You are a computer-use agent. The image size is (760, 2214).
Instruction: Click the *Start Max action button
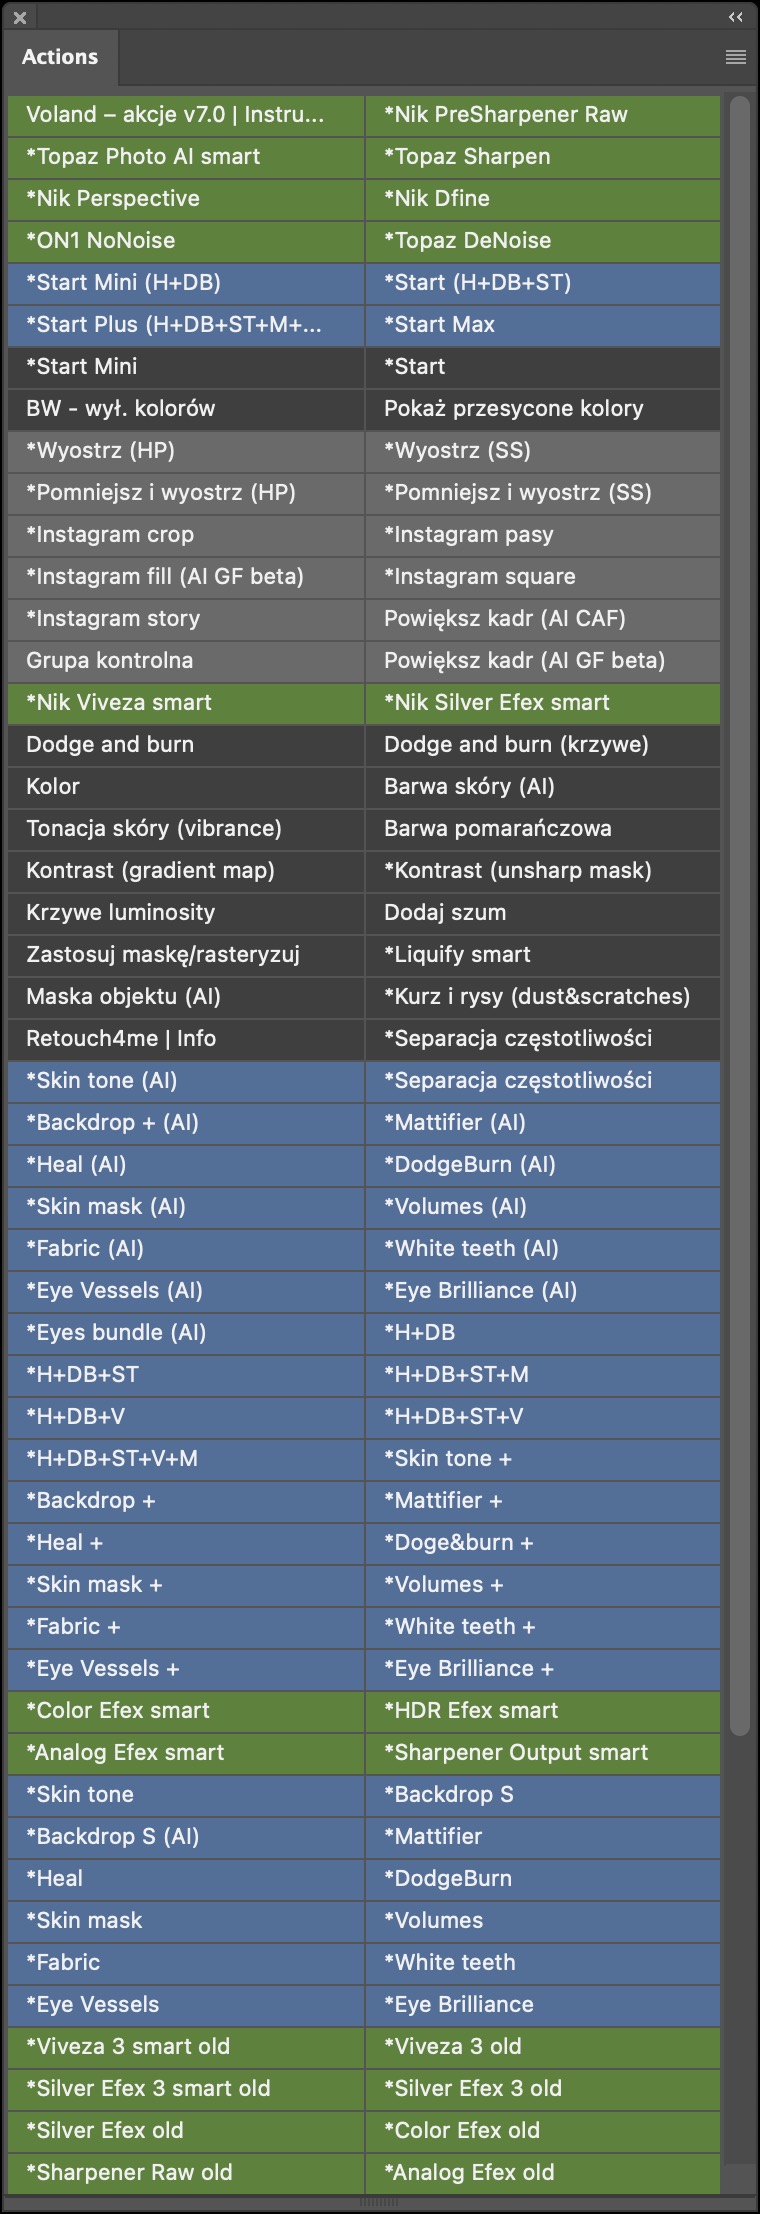(x=543, y=325)
